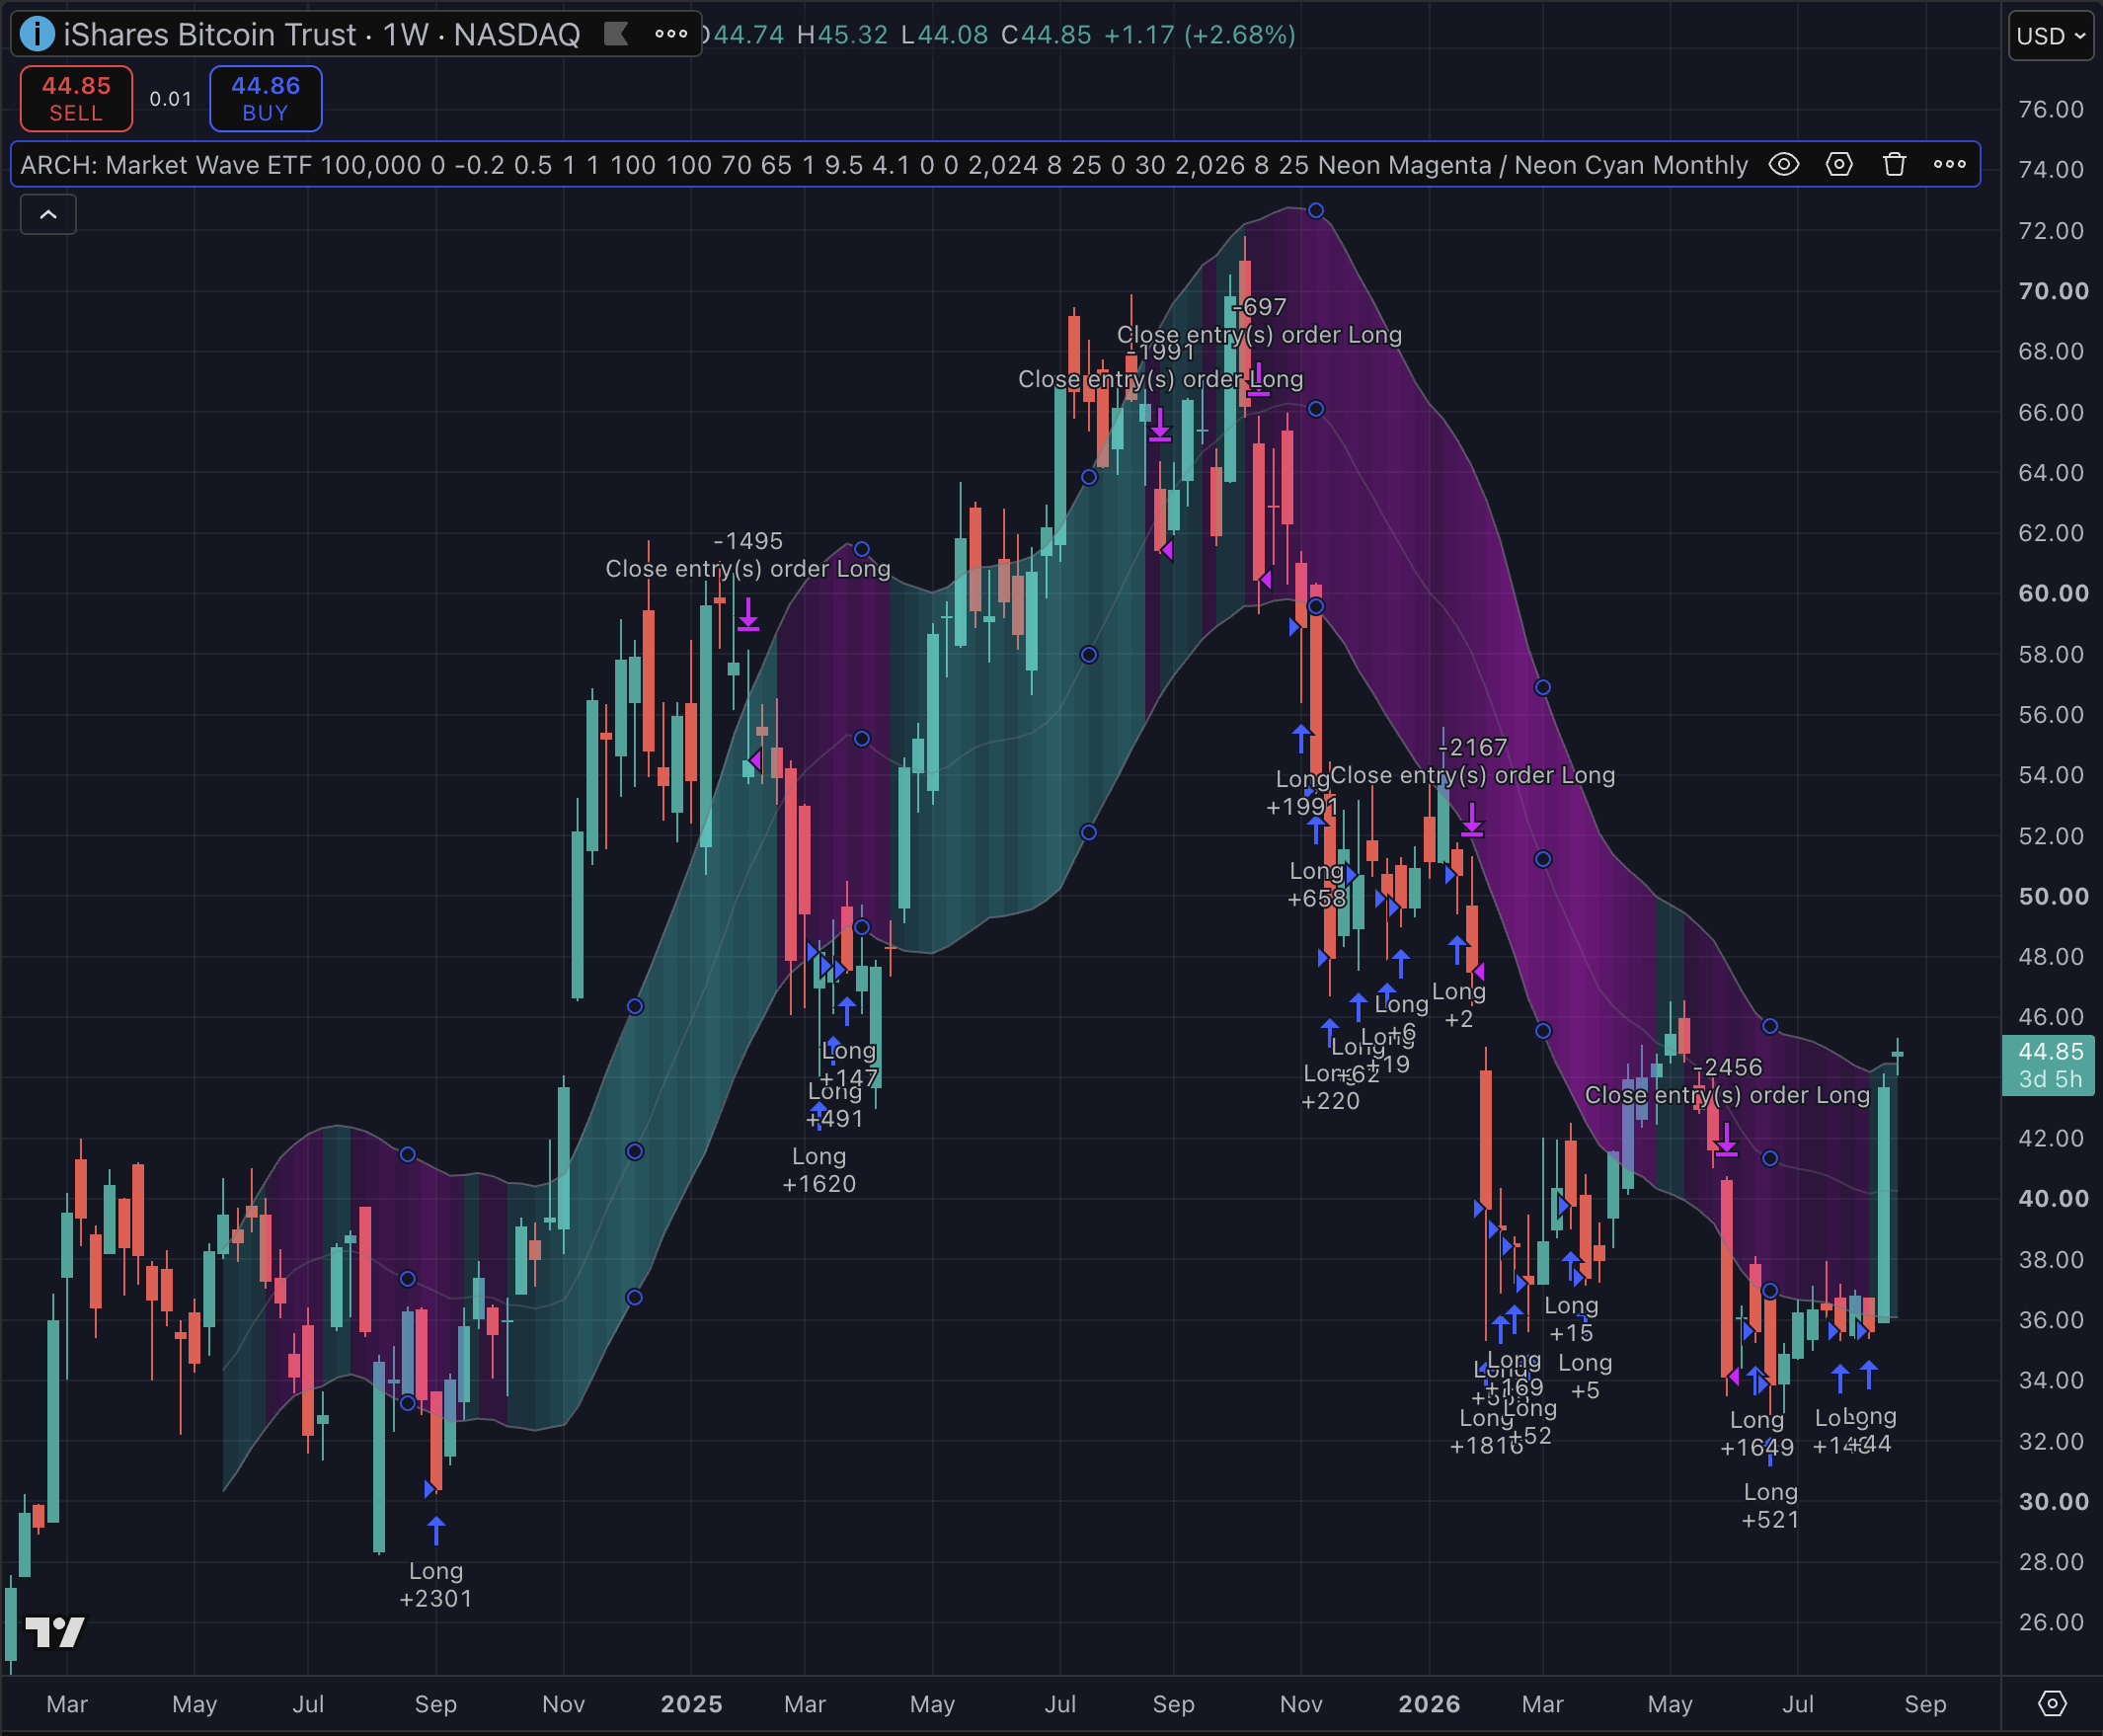The width and height of the screenshot is (2103, 1736).
Task: Click the 70.00 price axis label
Action: (x=2053, y=291)
